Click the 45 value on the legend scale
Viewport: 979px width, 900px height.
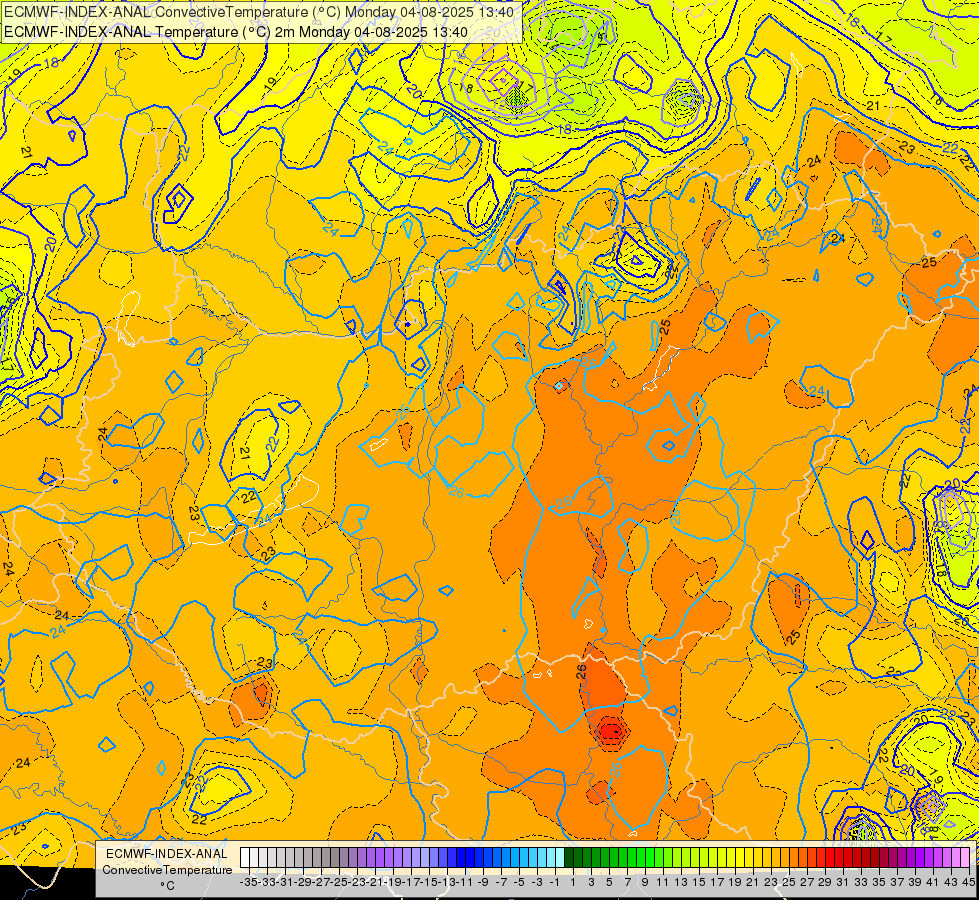click(968, 882)
